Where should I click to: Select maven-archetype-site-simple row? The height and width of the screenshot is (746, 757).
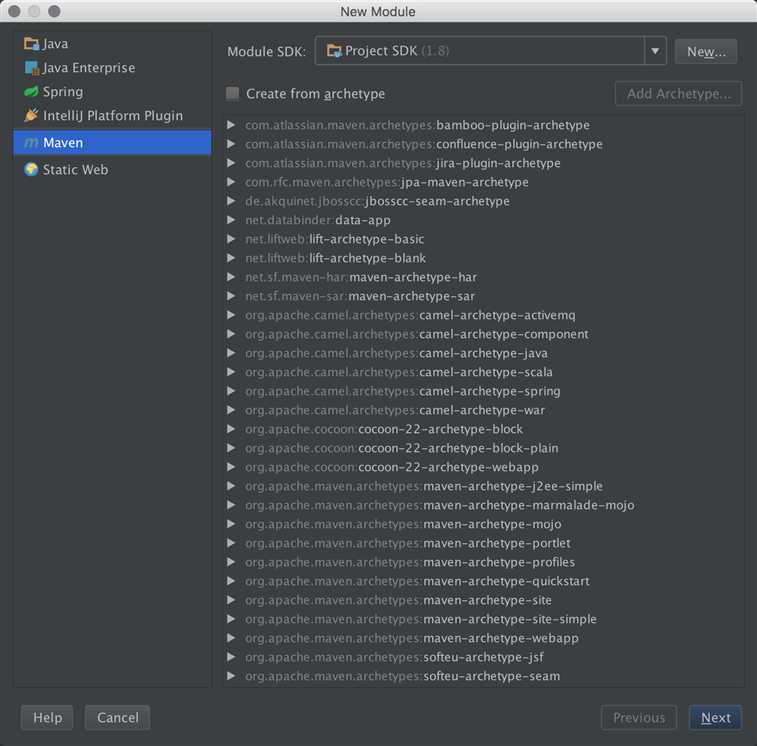(x=484, y=619)
